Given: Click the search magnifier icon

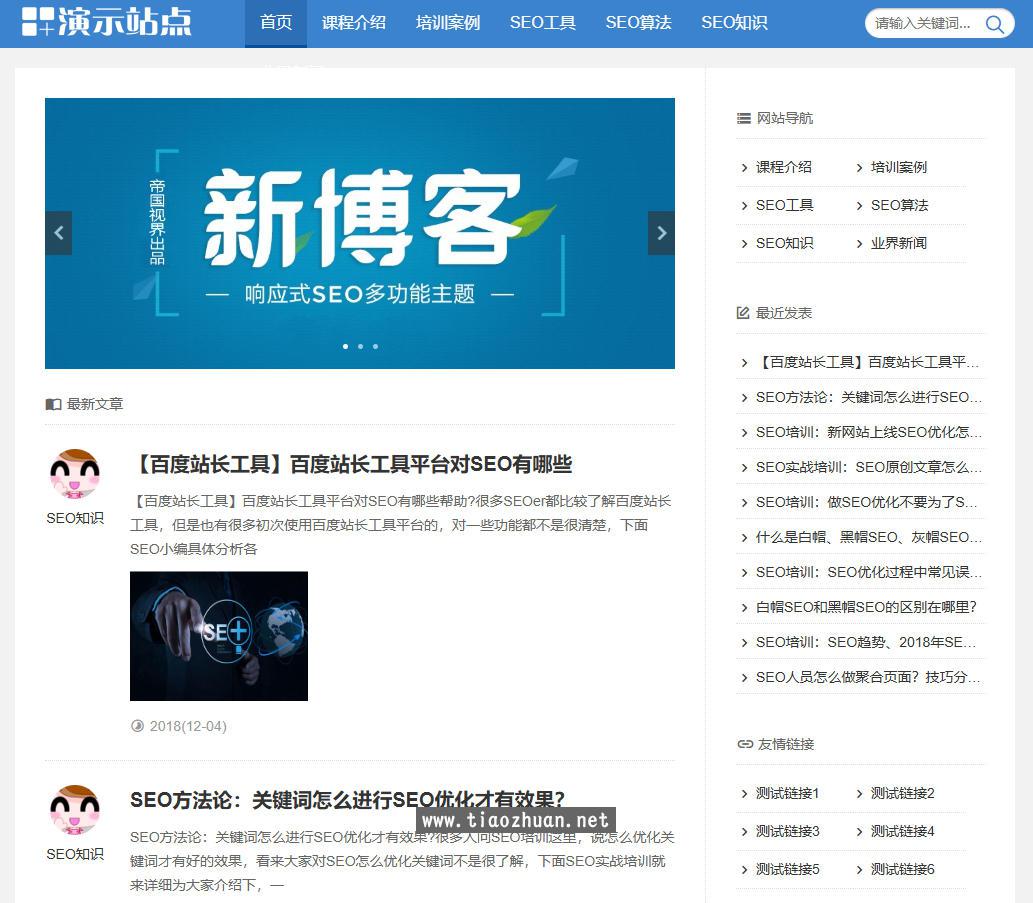Looking at the screenshot, I should coord(994,24).
